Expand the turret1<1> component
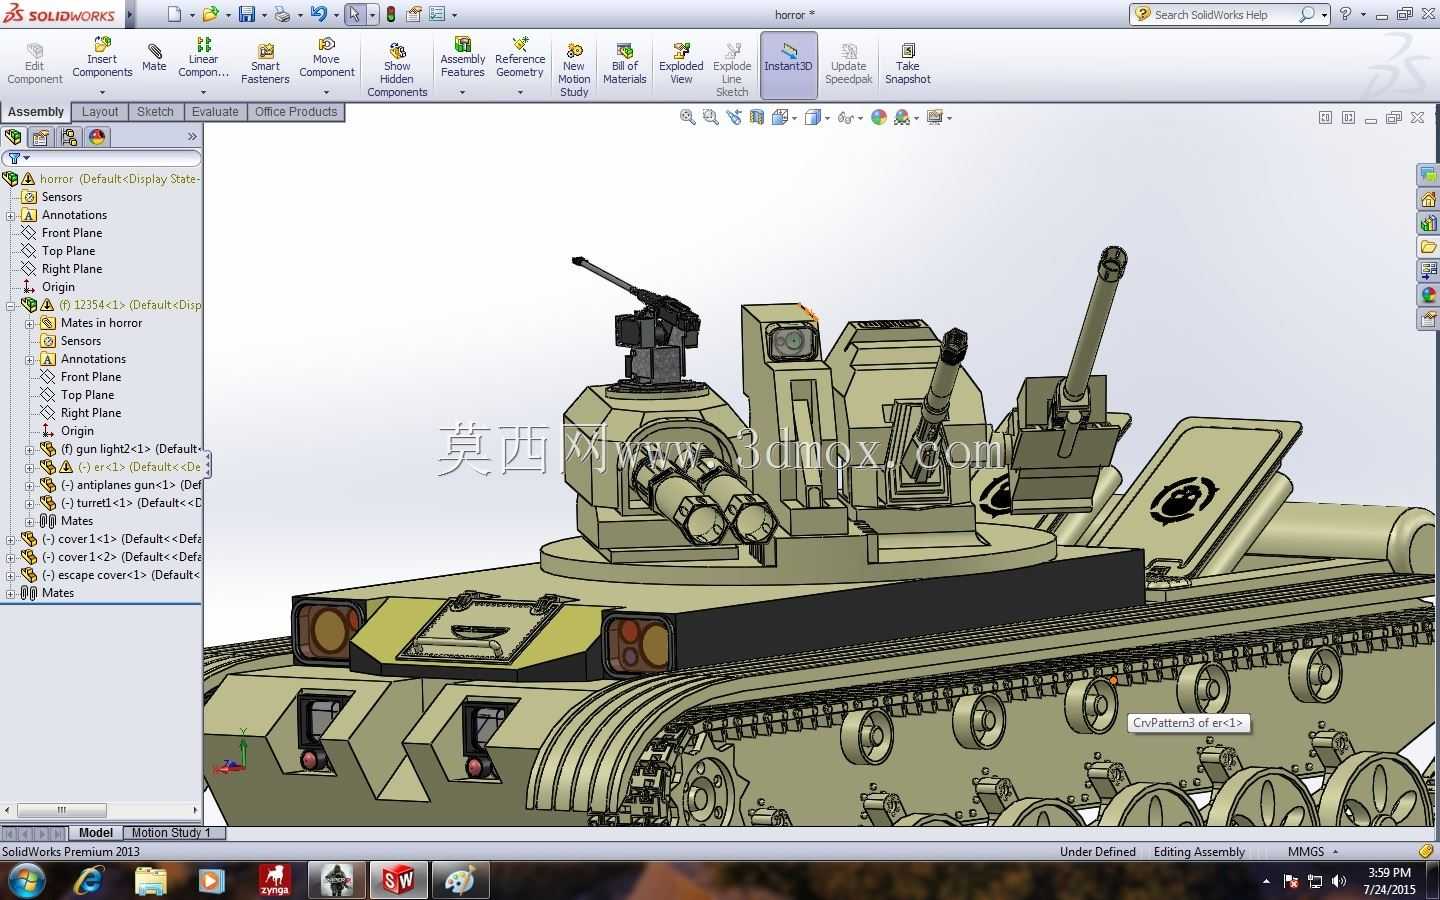Screen dimensions: 1440x900 [x=30, y=503]
